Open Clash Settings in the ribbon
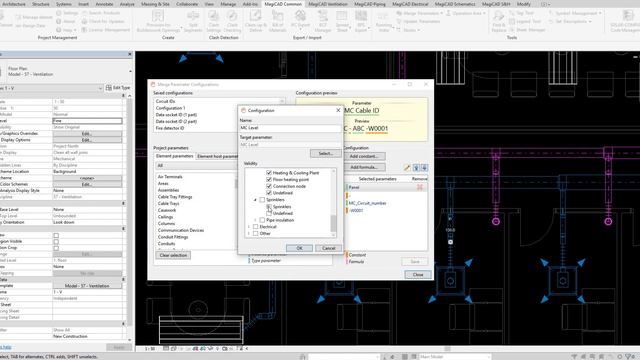 [x=213, y=21]
